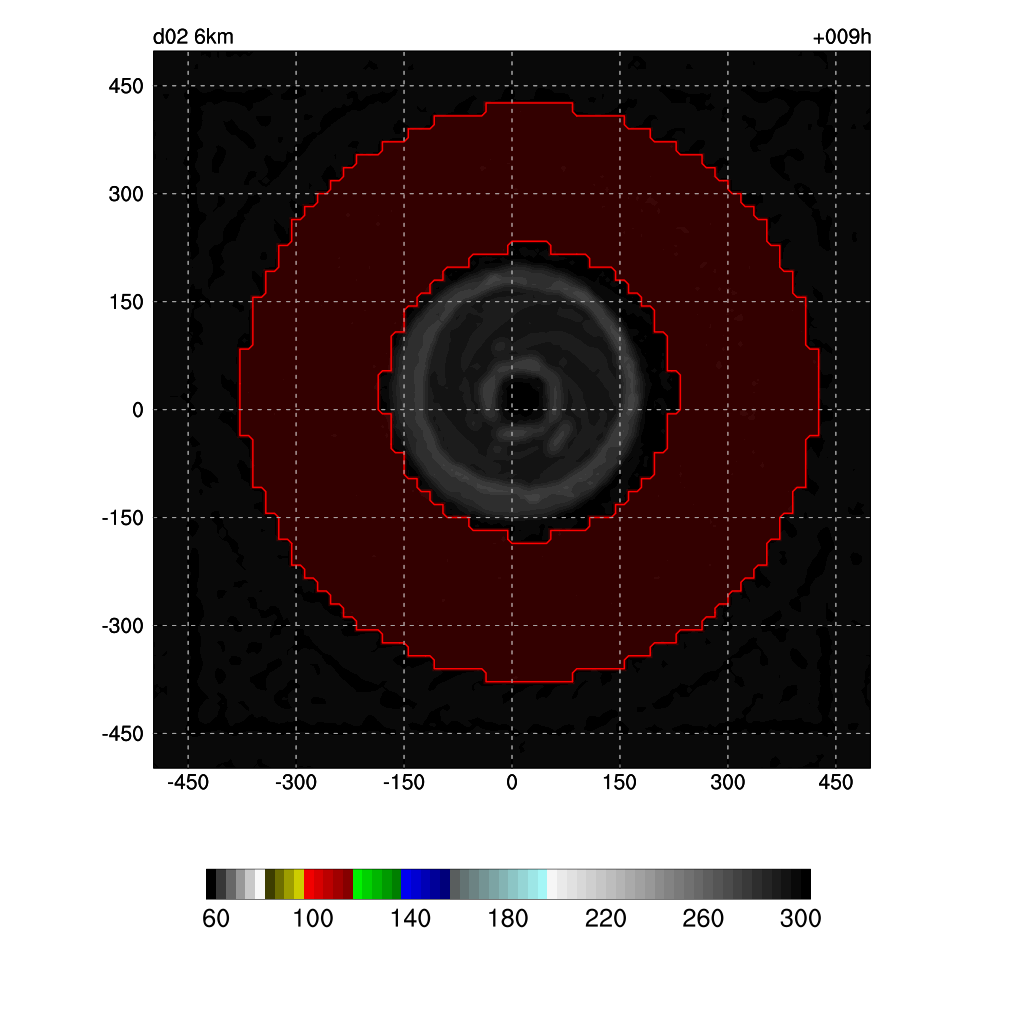1024x1024 pixels.
Task: Click the colorbar label "60"
Action: (x=216, y=919)
